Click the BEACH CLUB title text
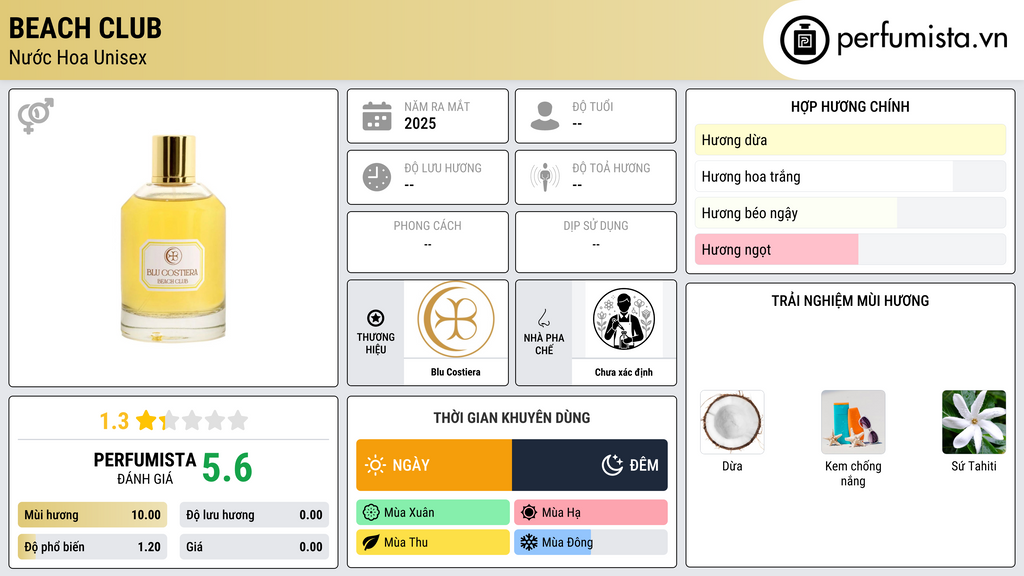 click(85, 28)
